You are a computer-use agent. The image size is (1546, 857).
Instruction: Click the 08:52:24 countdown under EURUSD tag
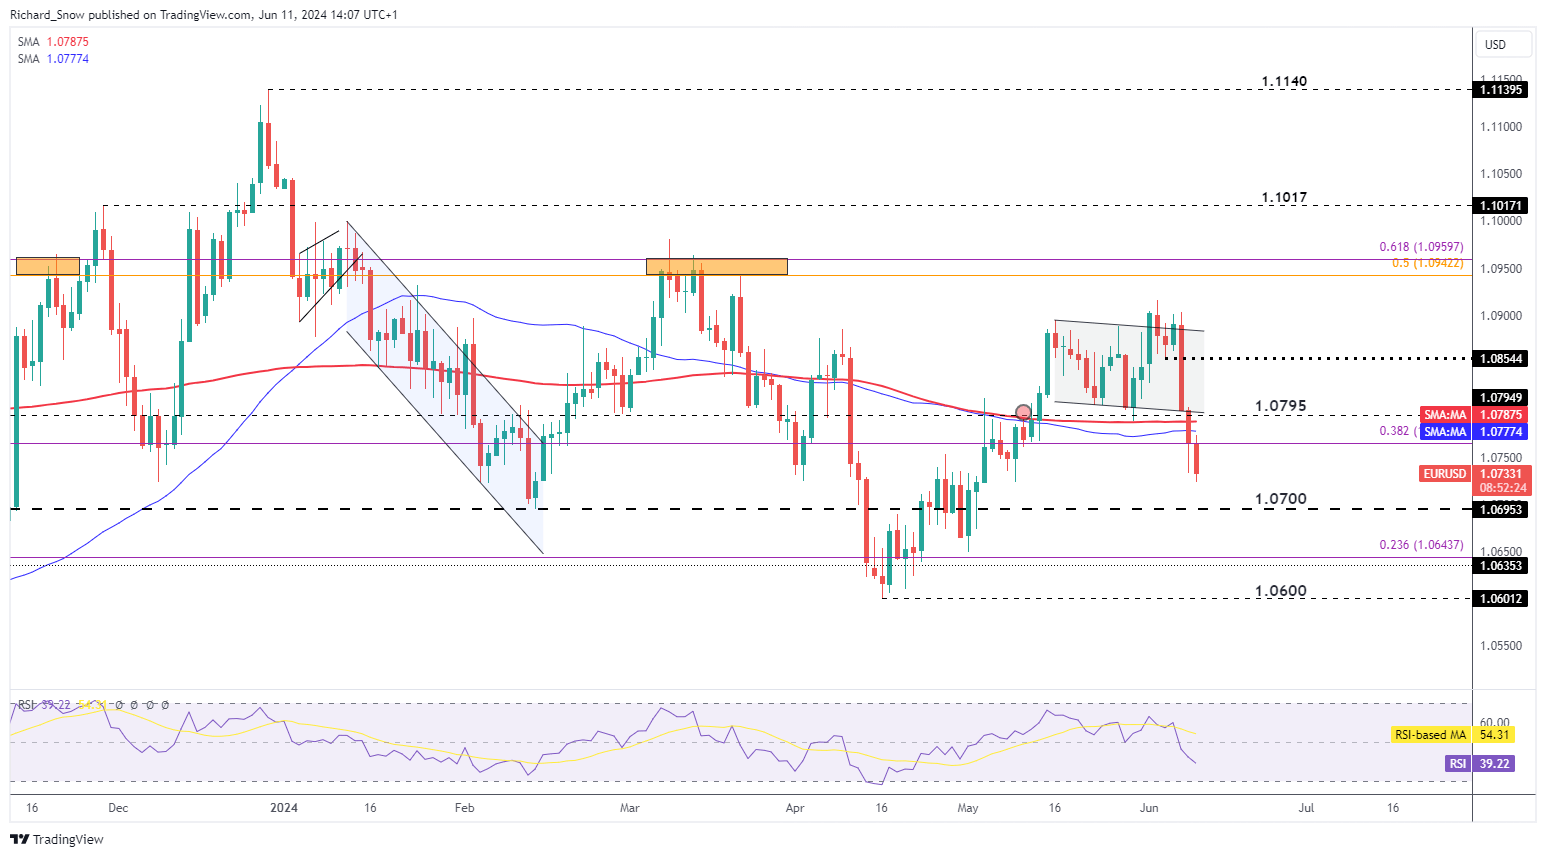(x=1503, y=488)
